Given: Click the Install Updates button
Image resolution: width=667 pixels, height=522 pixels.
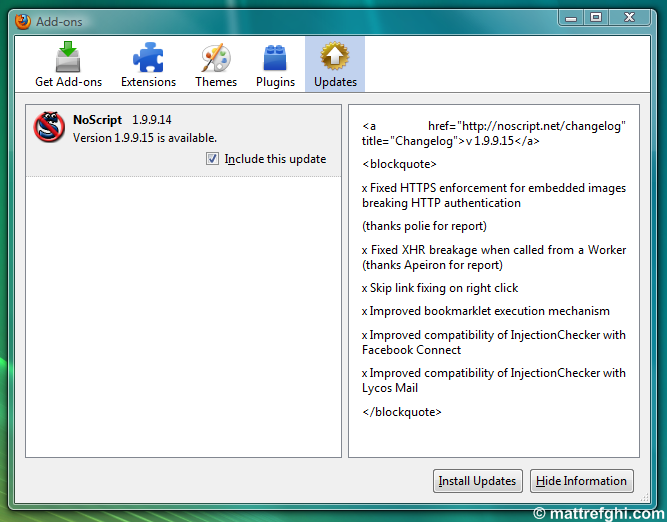Looking at the screenshot, I should click(x=477, y=481).
